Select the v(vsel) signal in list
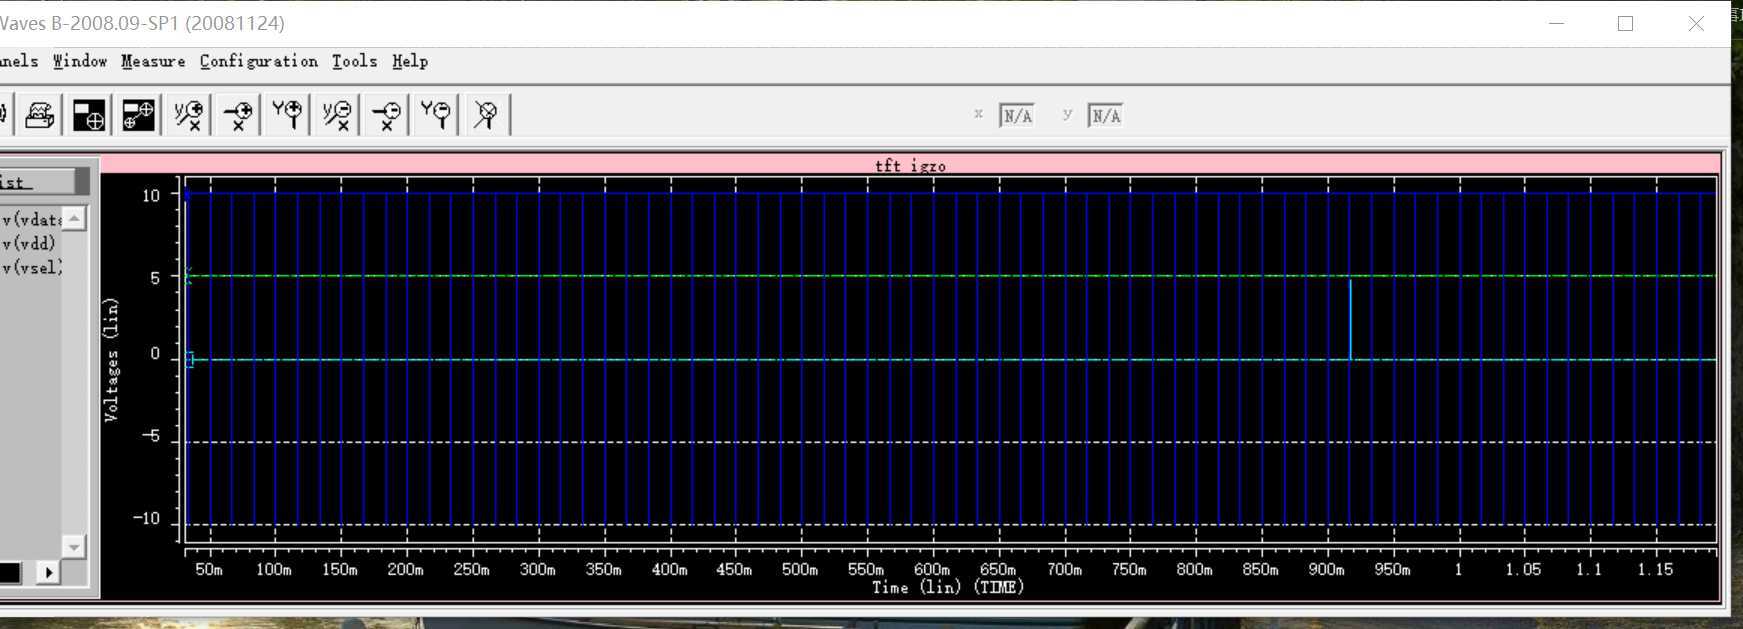This screenshot has width=1743, height=629. click(x=32, y=267)
